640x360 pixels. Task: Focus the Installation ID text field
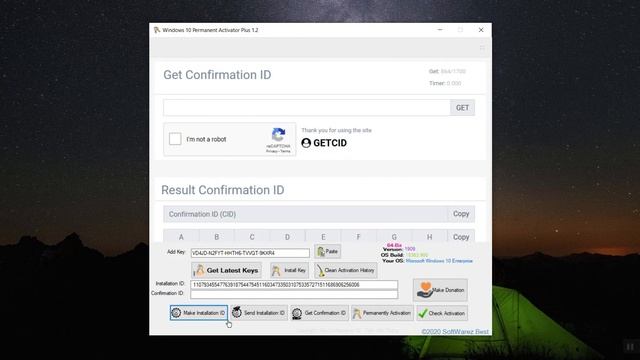[x=294, y=285]
